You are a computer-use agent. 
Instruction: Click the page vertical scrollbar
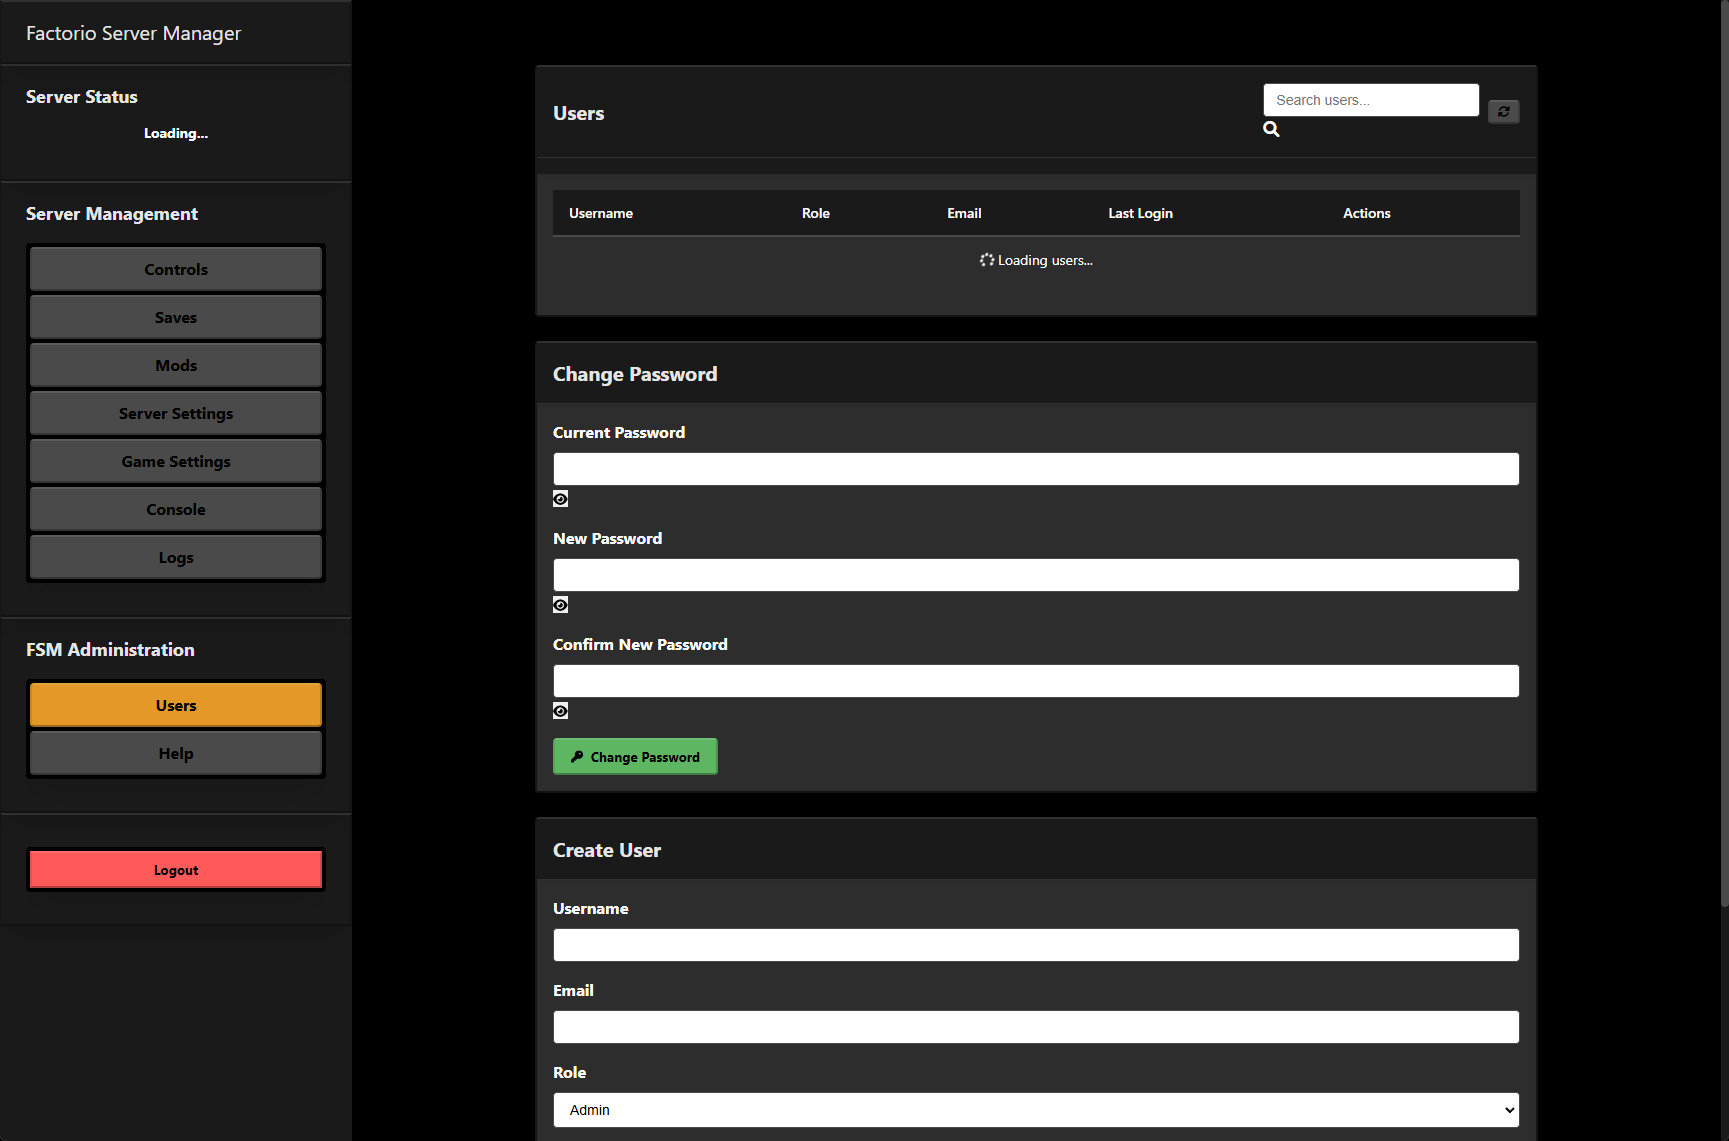pos(1724,455)
